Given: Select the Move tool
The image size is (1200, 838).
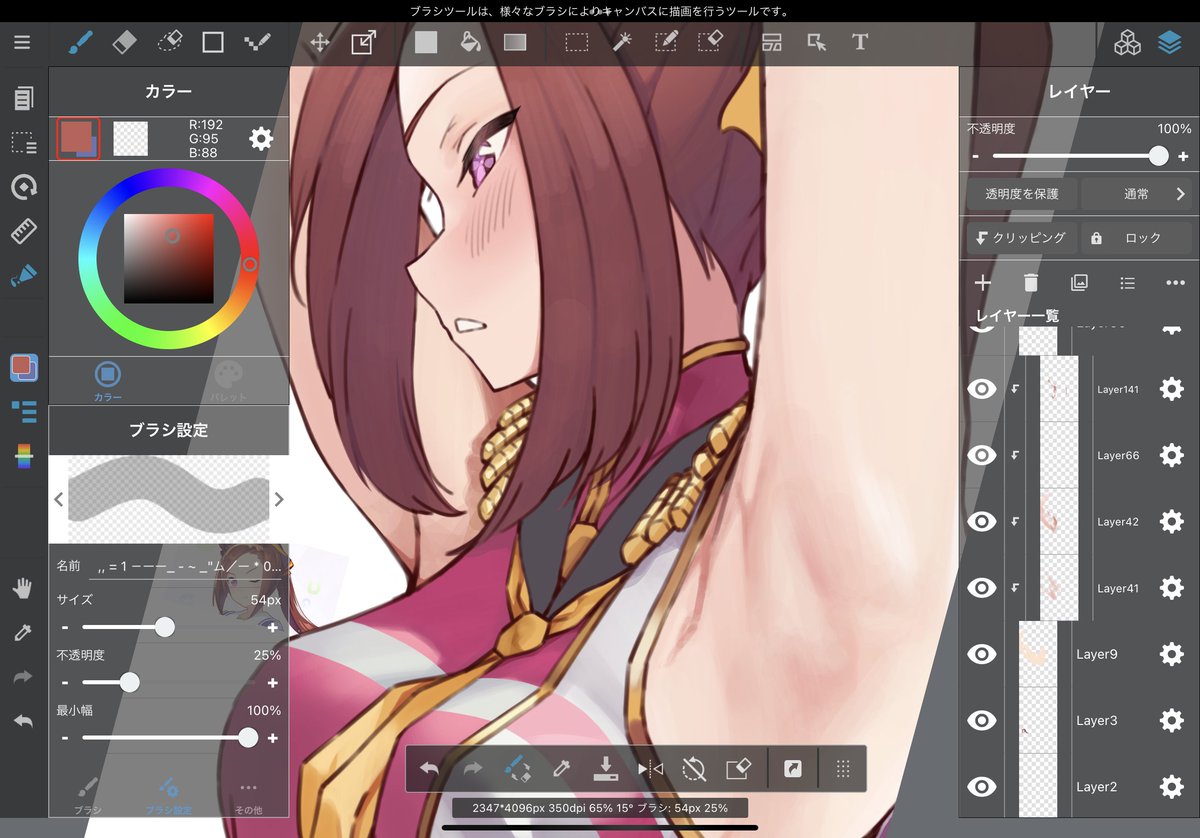Looking at the screenshot, I should (320, 42).
